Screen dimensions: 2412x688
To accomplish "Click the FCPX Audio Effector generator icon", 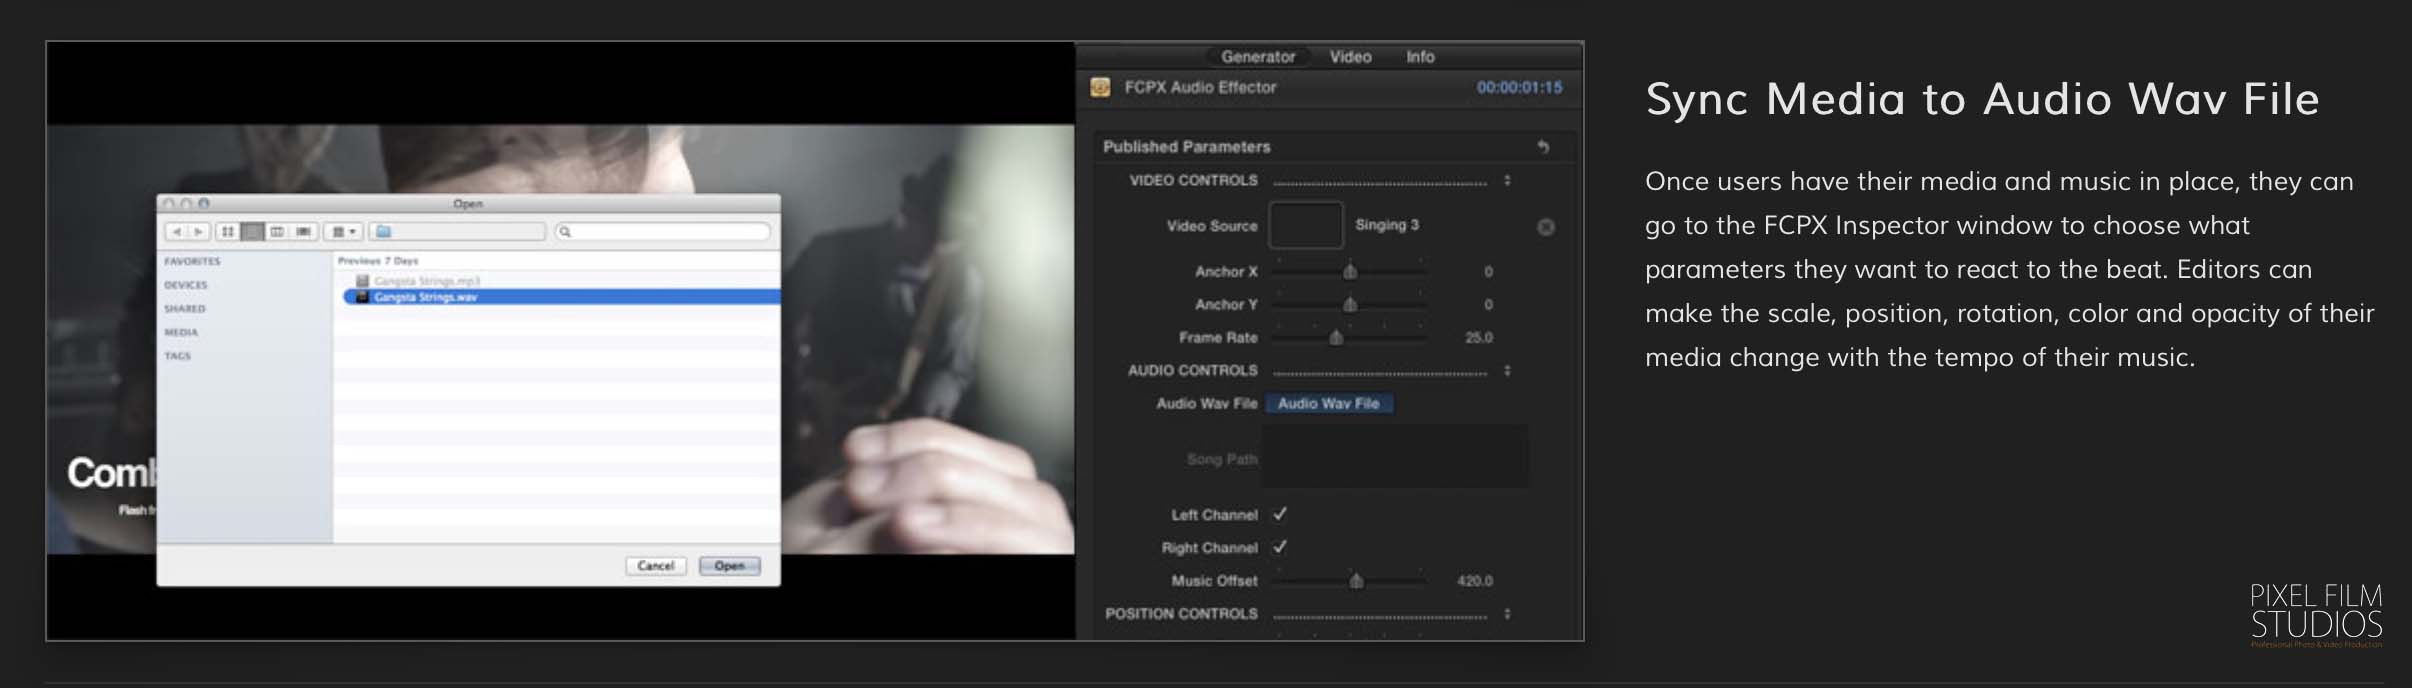I will tap(1100, 87).
